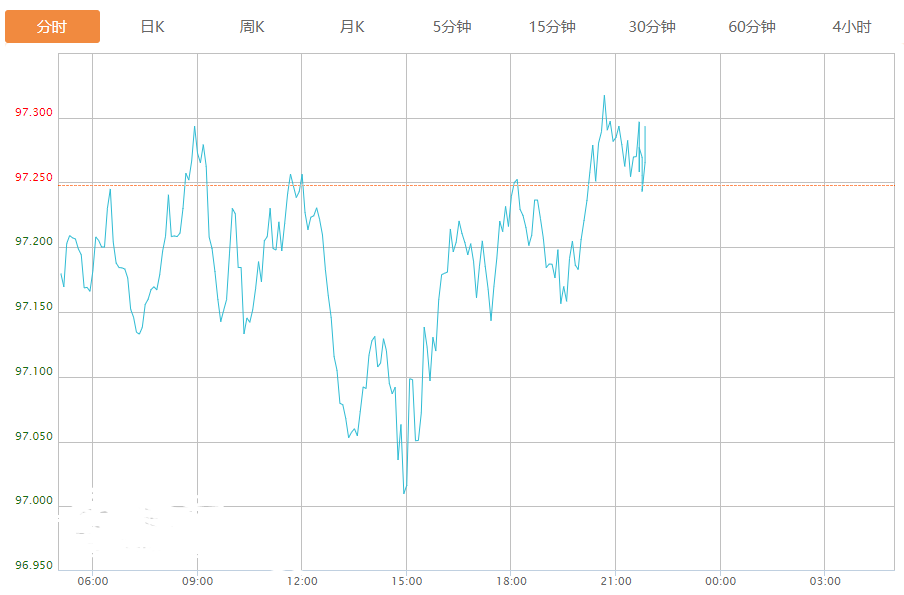
Task: Switch to the 日K chart tab
Action: [152, 27]
